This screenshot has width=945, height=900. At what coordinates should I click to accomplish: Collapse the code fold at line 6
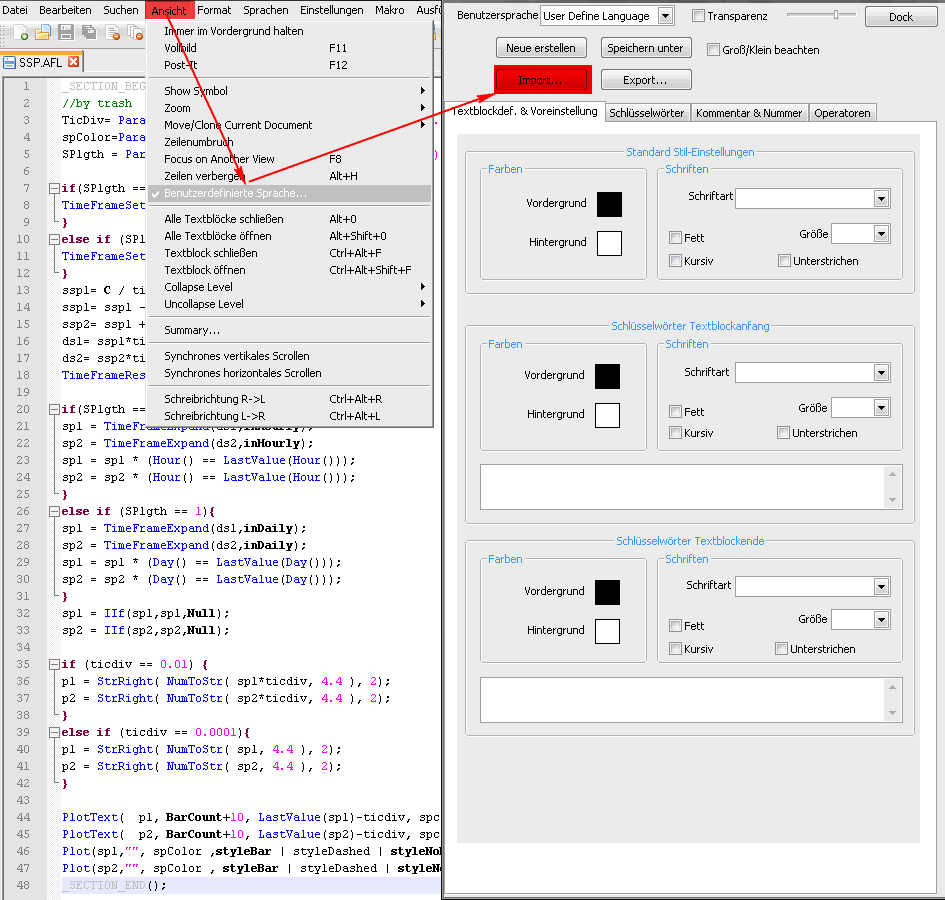(53, 188)
